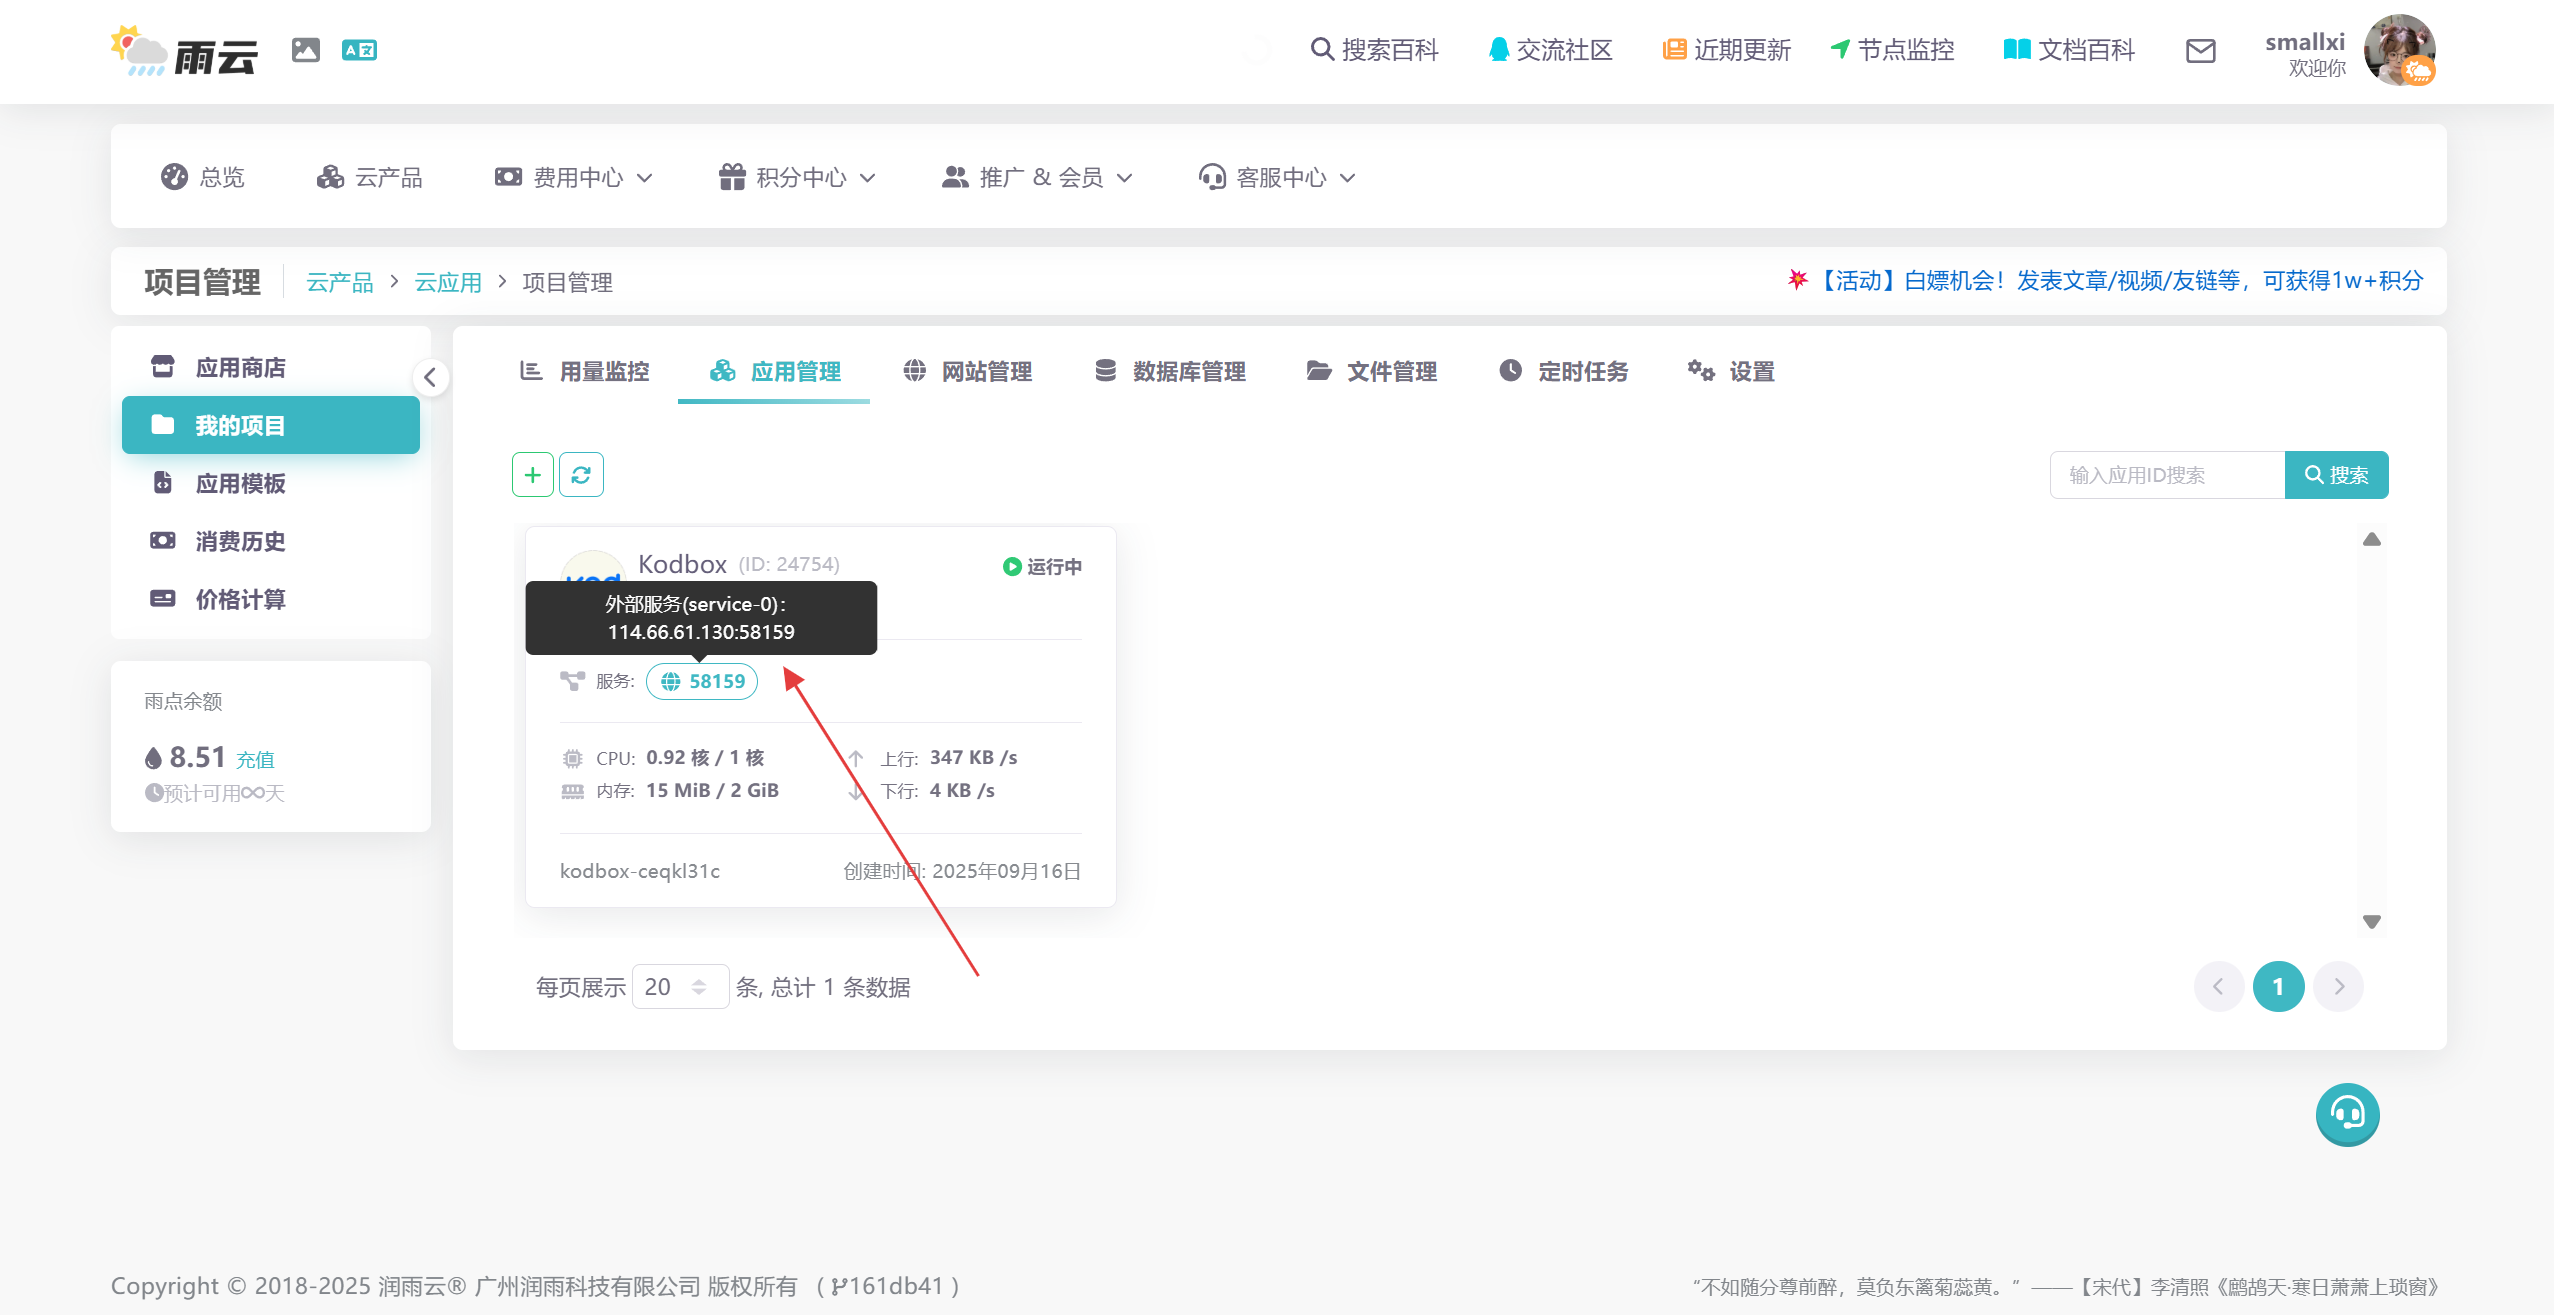Viewport: 2554px width, 1315px height.
Task: Click the image gallery icon beside logo
Action: pyautogui.click(x=305, y=50)
